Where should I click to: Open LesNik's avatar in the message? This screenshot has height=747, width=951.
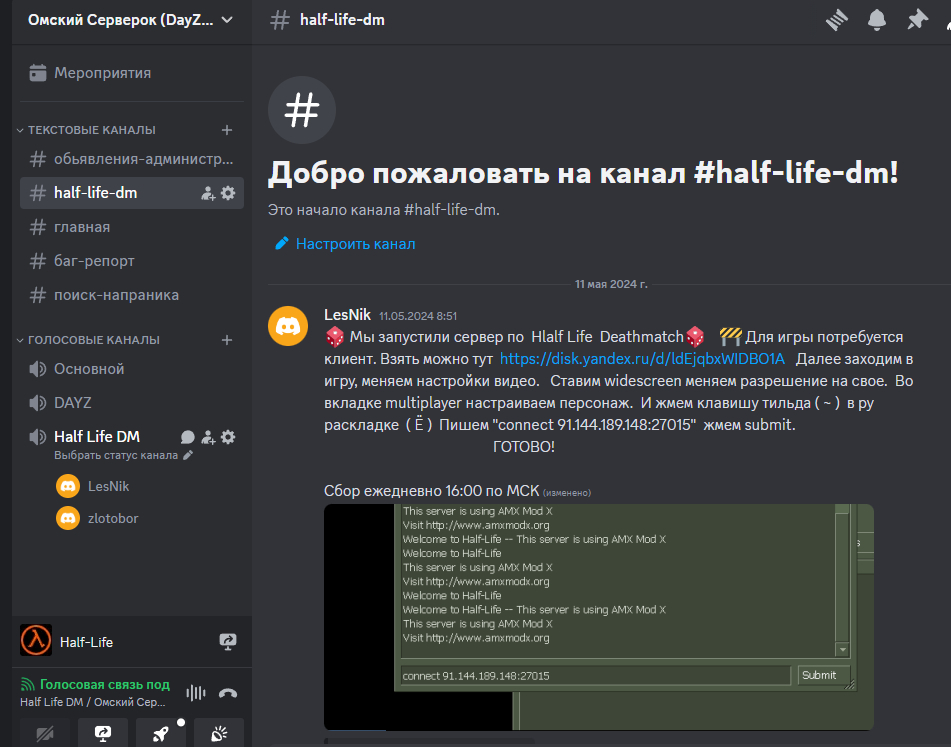click(288, 326)
